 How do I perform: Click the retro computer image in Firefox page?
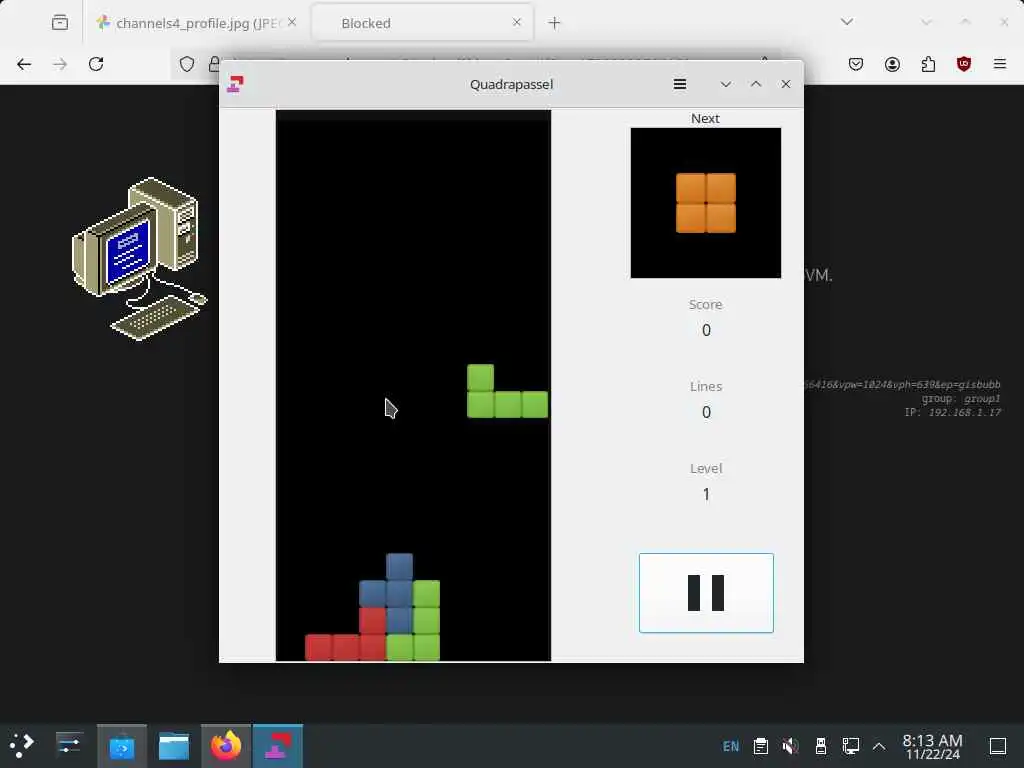(x=140, y=259)
